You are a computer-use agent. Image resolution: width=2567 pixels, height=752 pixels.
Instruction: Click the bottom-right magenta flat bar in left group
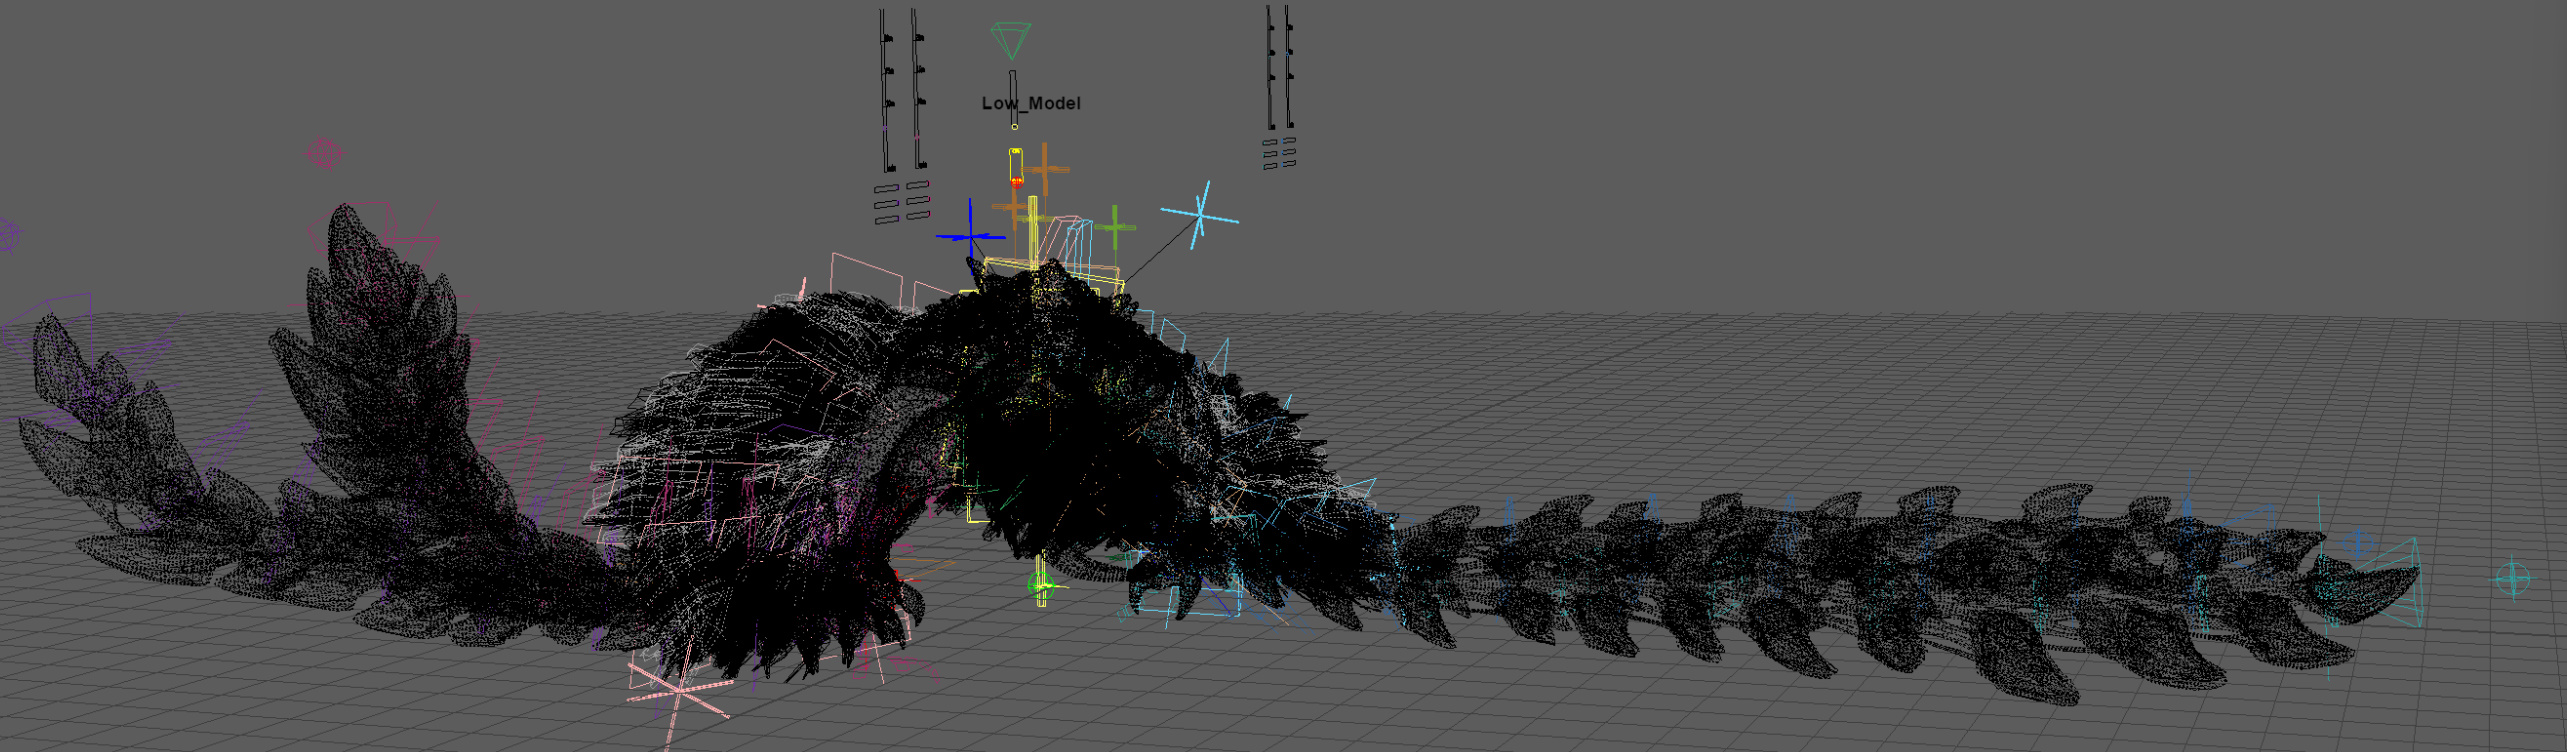[x=918, y=215]
